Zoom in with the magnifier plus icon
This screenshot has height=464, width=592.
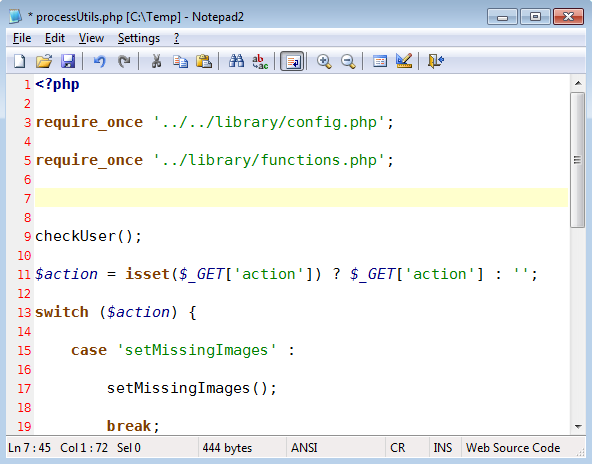tap(324, 61)
